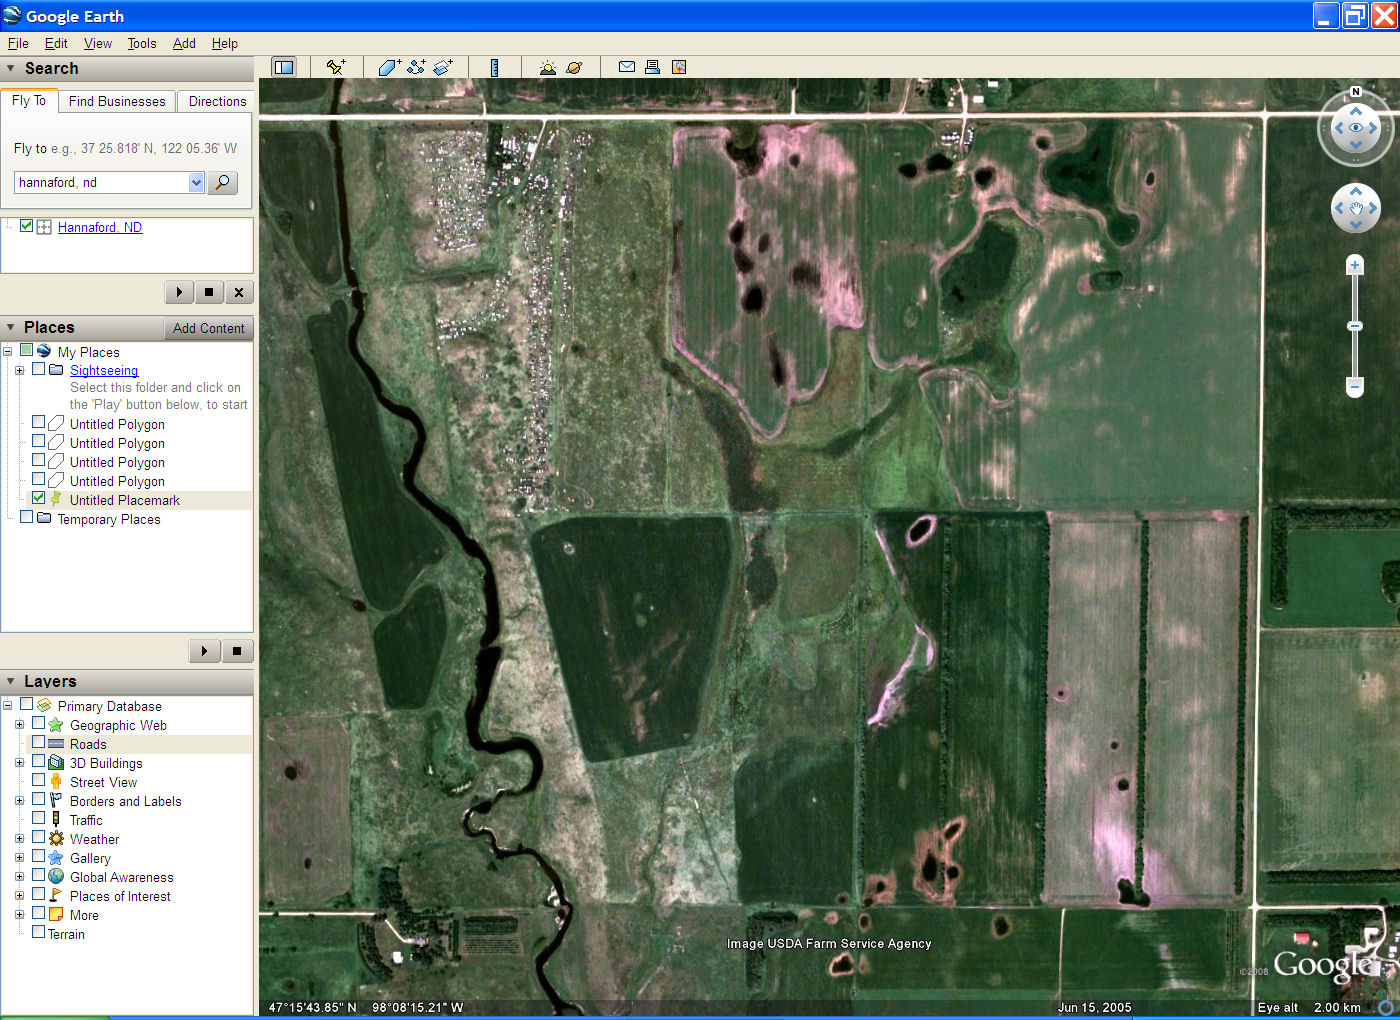
Task: Play the search results tour
Action: click(x=179, y=292)
